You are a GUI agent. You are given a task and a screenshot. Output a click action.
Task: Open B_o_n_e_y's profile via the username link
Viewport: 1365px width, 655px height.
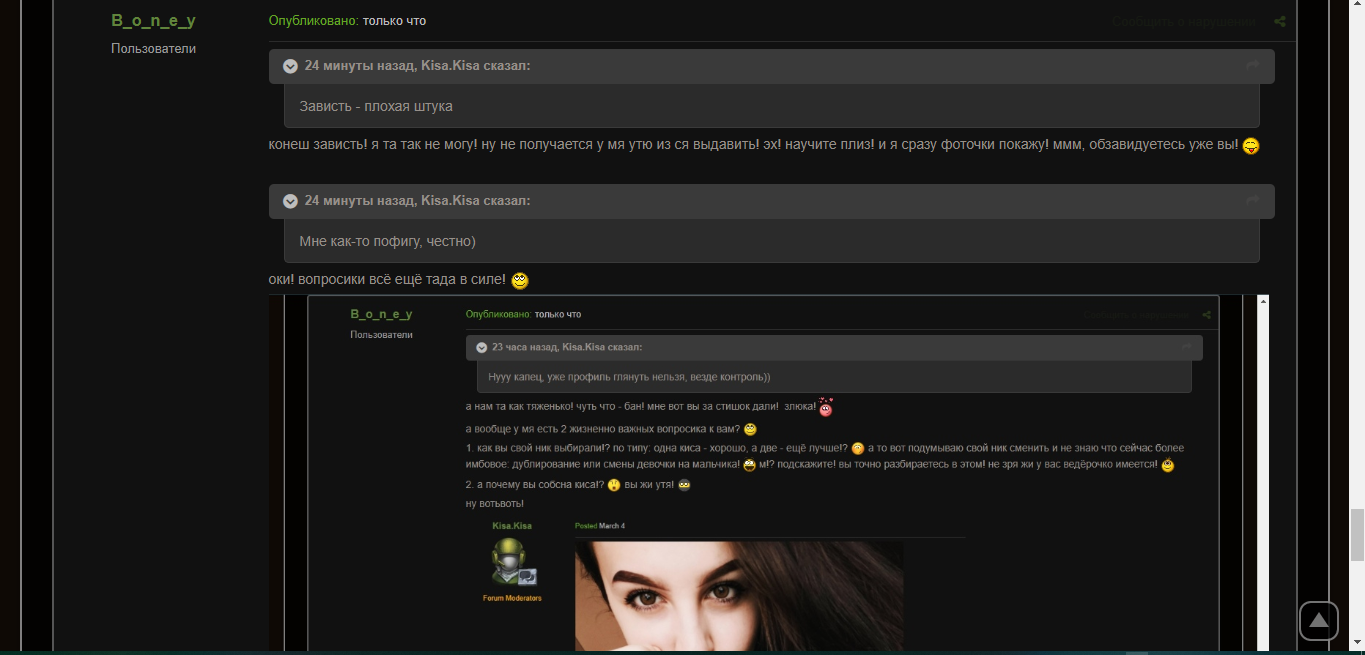(152, 20)
